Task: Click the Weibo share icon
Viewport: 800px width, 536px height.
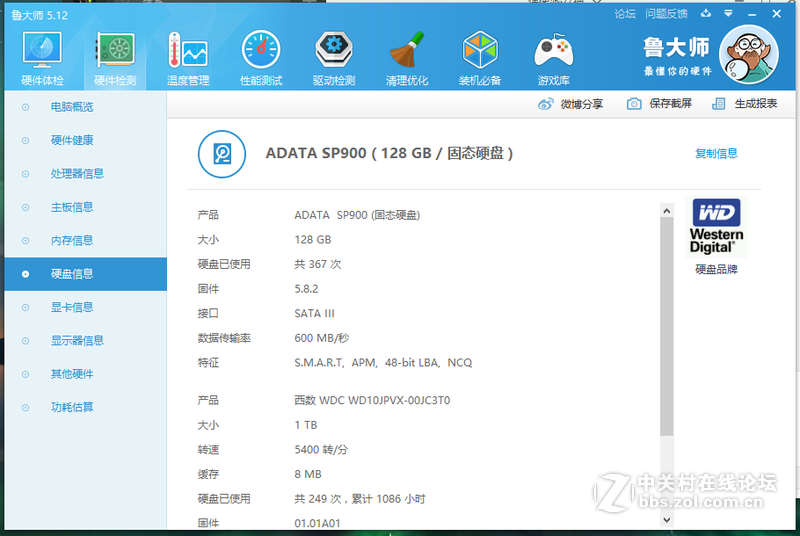Action: (x=545, y=104)
